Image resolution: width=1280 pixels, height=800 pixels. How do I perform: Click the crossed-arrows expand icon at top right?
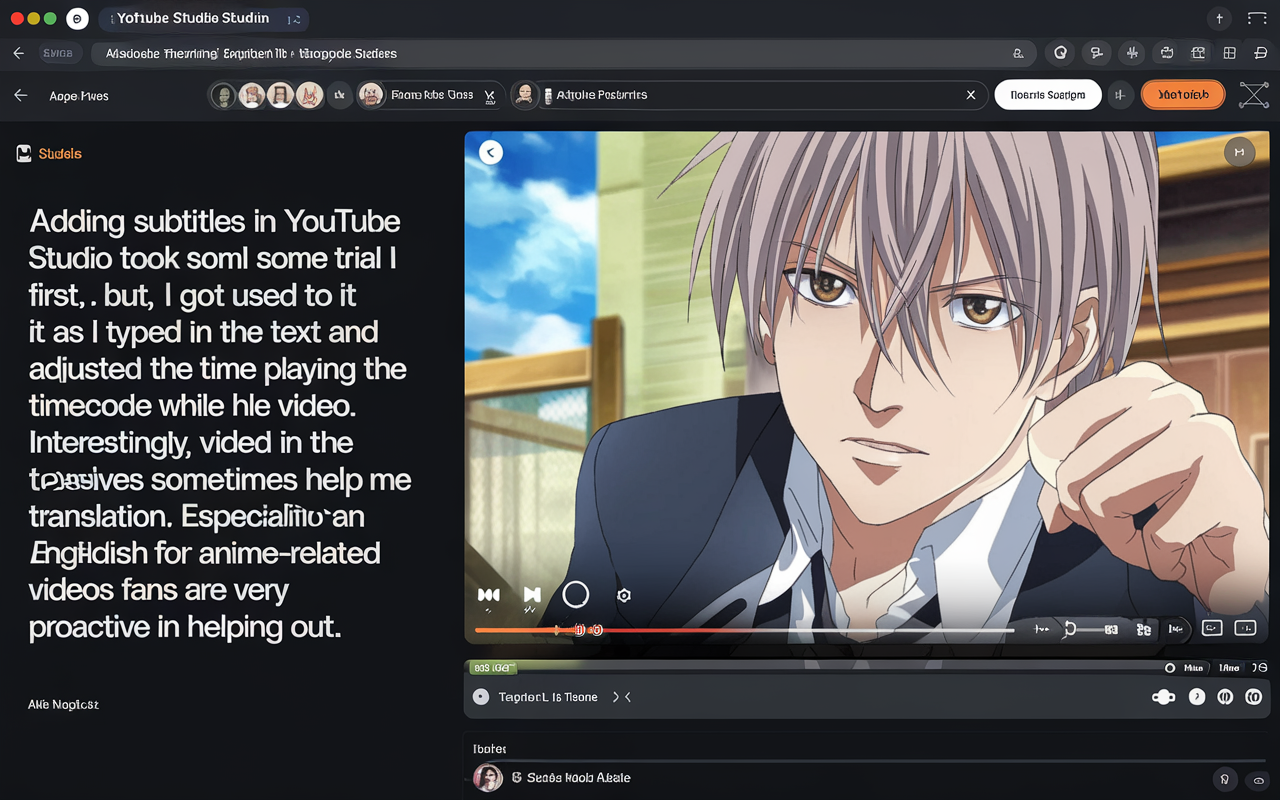pos(1253,95)
